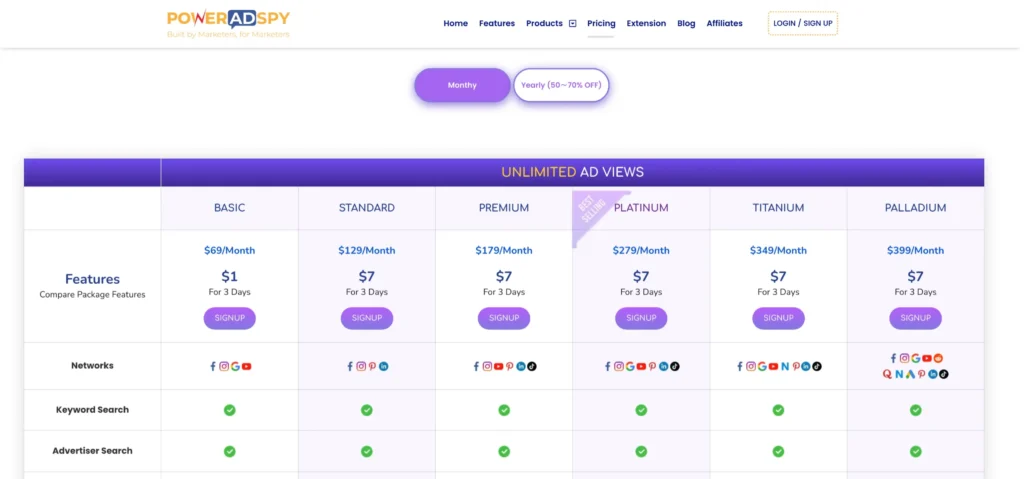The height and width of the screenshot is (479, 1024).
Task: Open the Features page from the navigation
Action: click(497, 23)
